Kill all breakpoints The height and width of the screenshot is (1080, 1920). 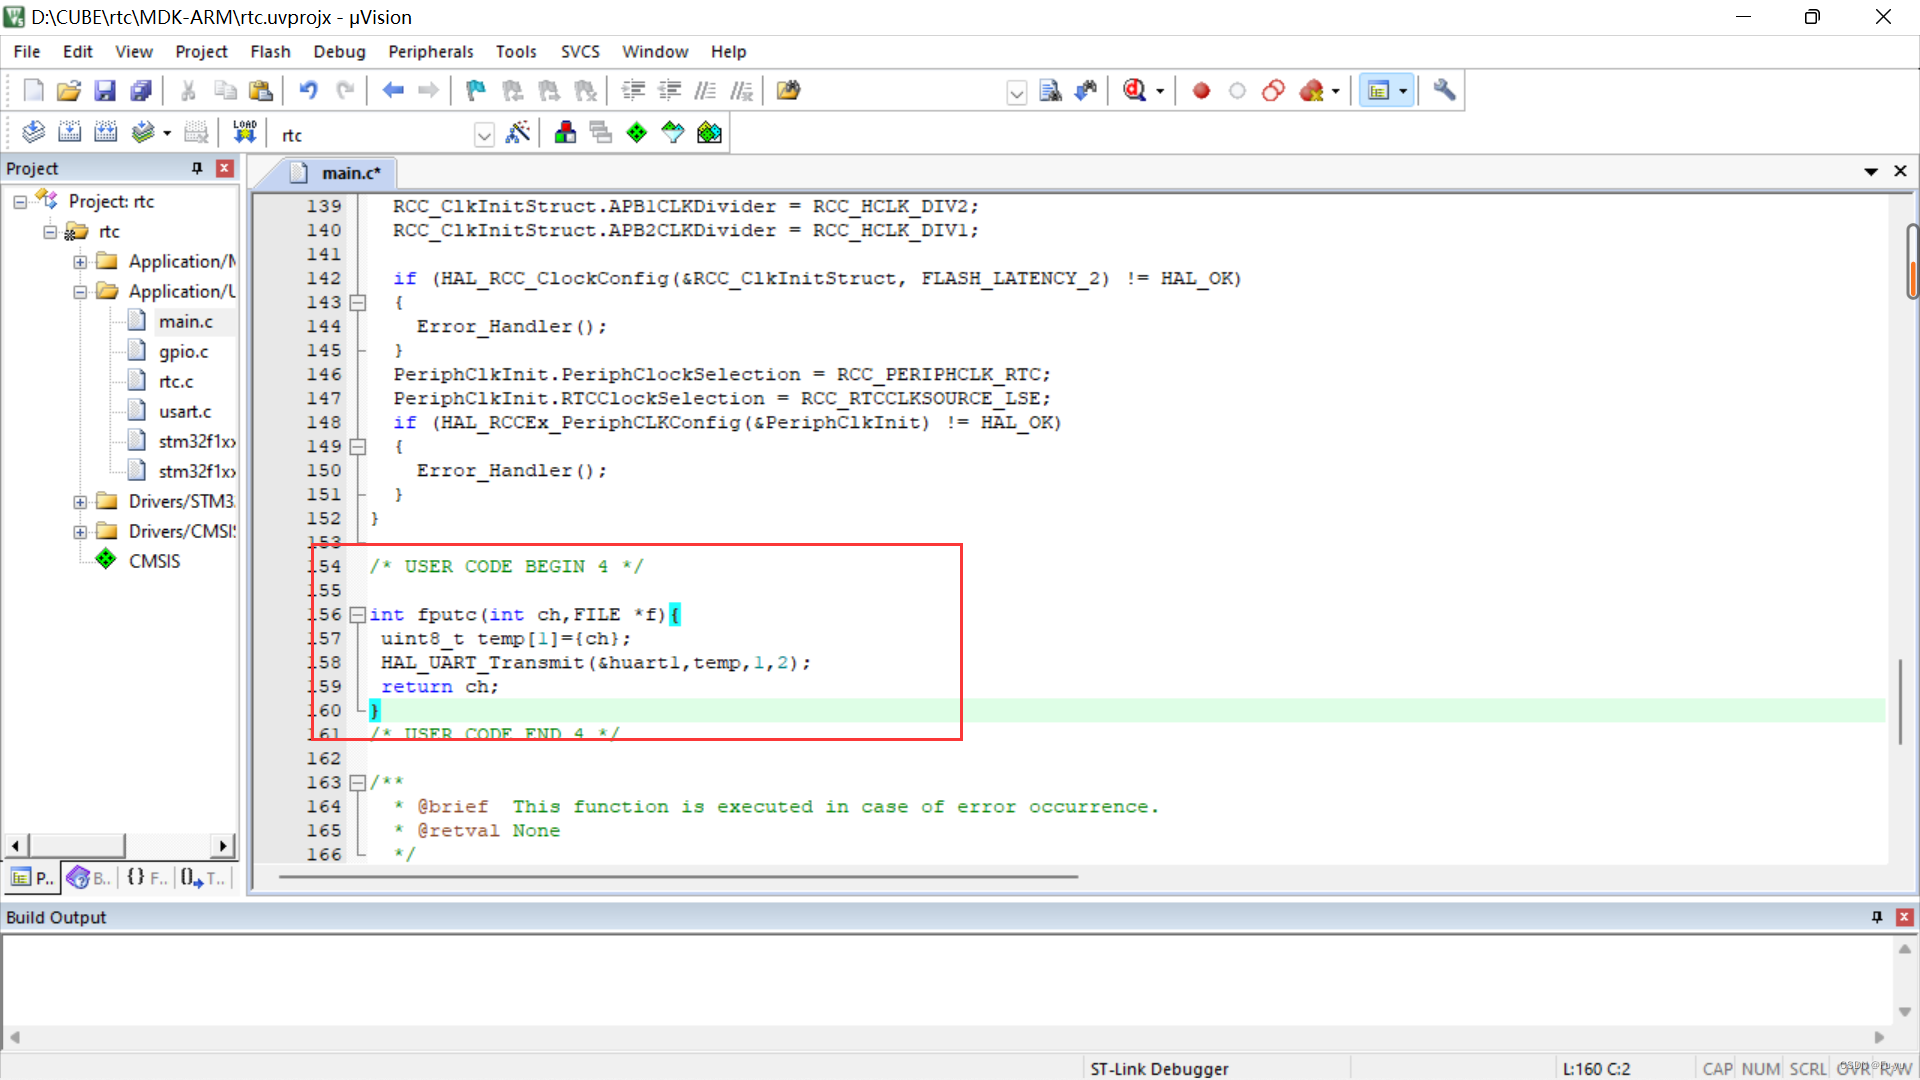pos(1312,91)
